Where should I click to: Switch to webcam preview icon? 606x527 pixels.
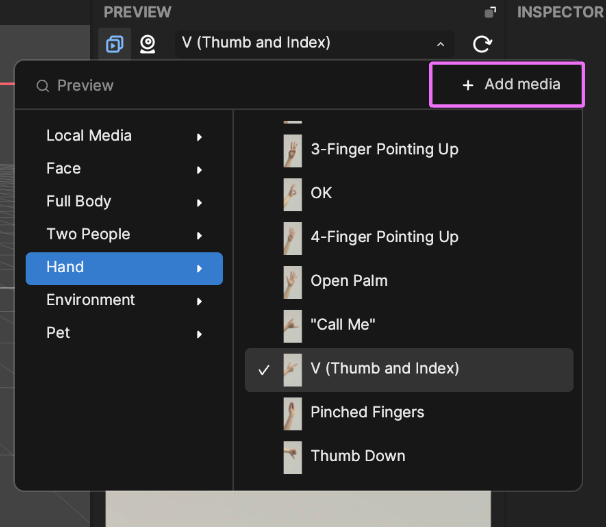click(x=147, y=44)
